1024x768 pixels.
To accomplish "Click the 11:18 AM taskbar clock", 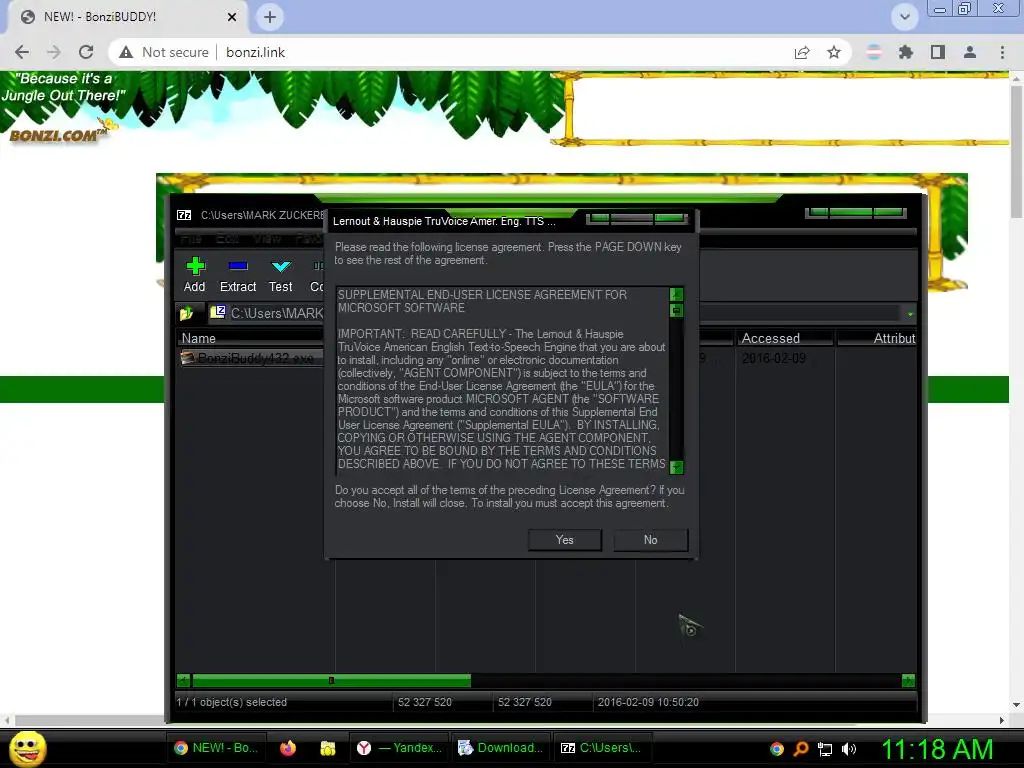I will (937, 749).
